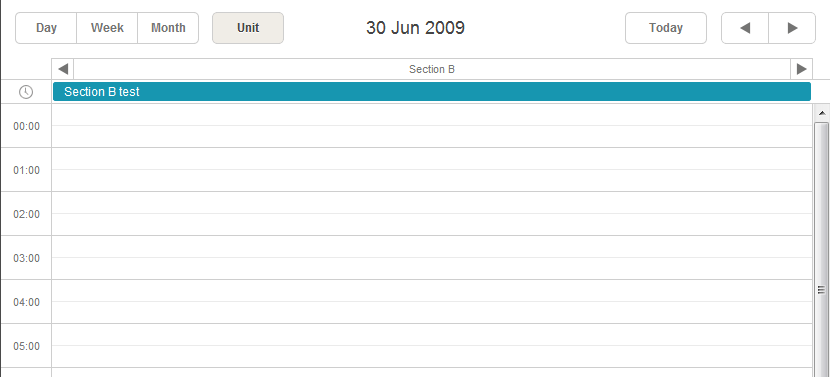Image resolution: width=830 pixels, height=377 pixels.
Task: Select the 00:00 time slot cell
Action: 432,125
